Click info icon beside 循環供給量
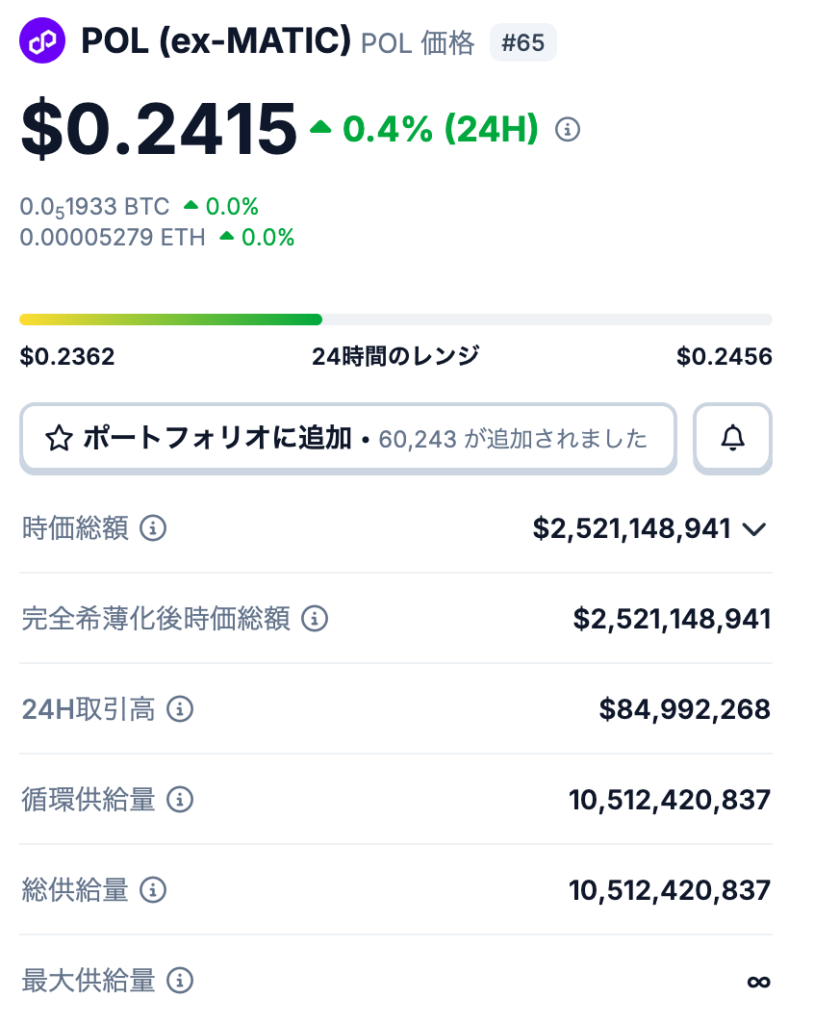This screenshot has height=1024, width=814. pos(179,800)
